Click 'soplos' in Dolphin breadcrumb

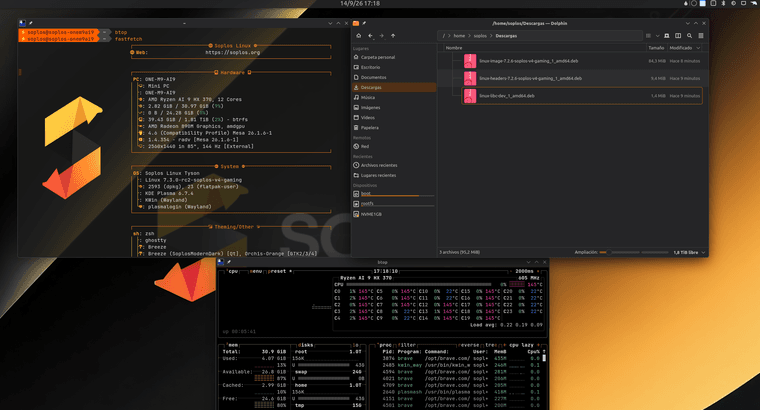[480, 36]
